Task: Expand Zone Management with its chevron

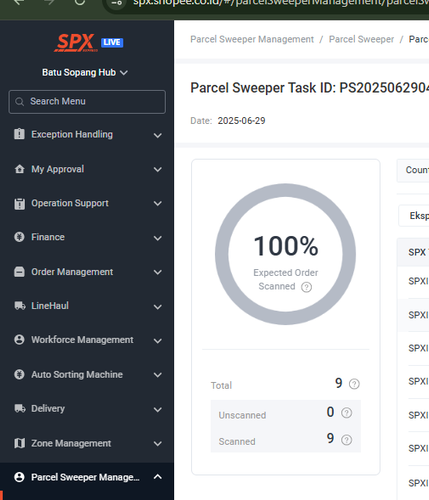Action: pyautogui.click(x=158, y=443)
